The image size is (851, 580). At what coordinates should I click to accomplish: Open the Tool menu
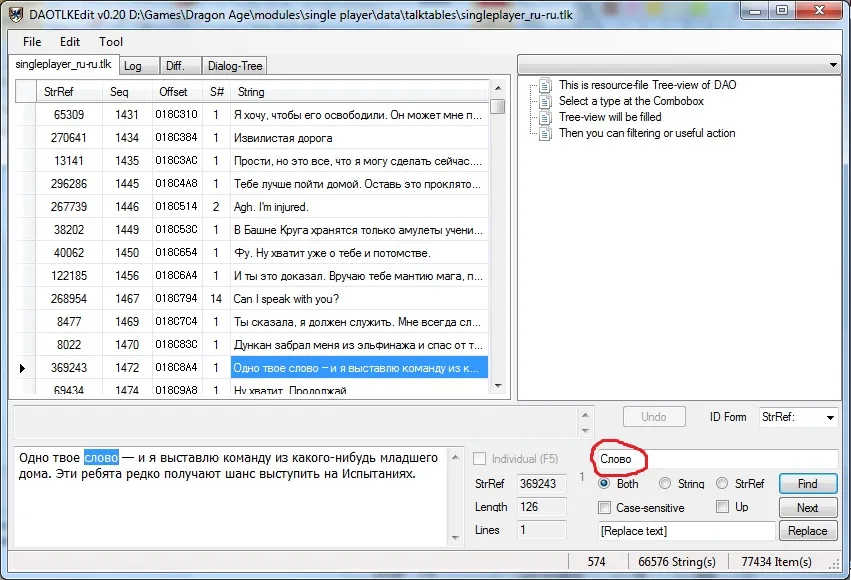[111, 42]
